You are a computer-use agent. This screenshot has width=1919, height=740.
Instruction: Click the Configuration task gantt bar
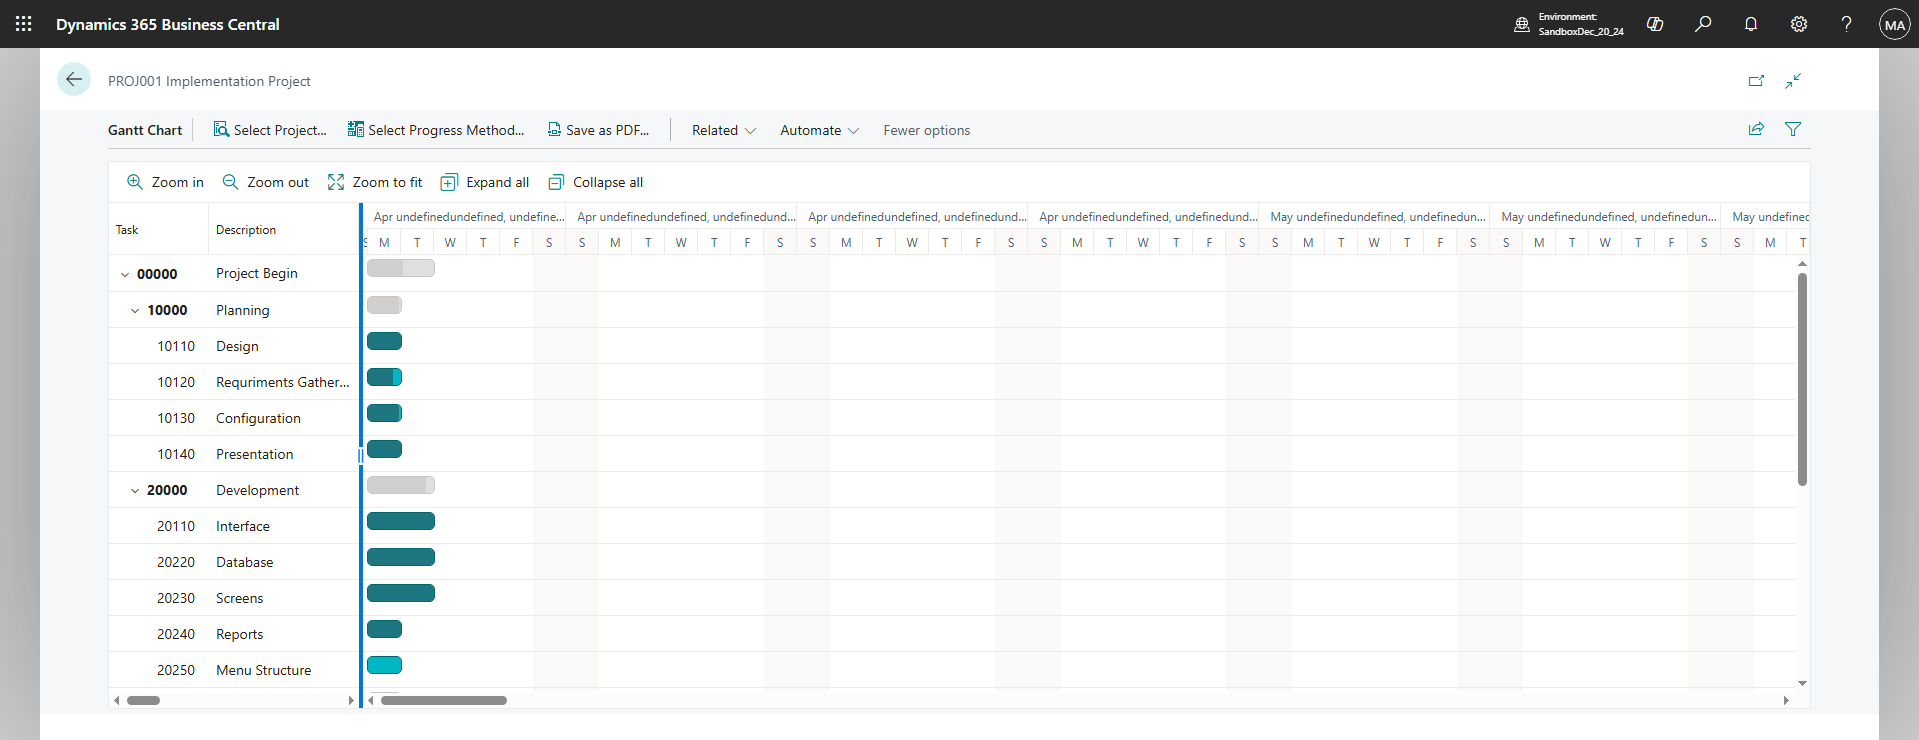(x=384, y=413)
